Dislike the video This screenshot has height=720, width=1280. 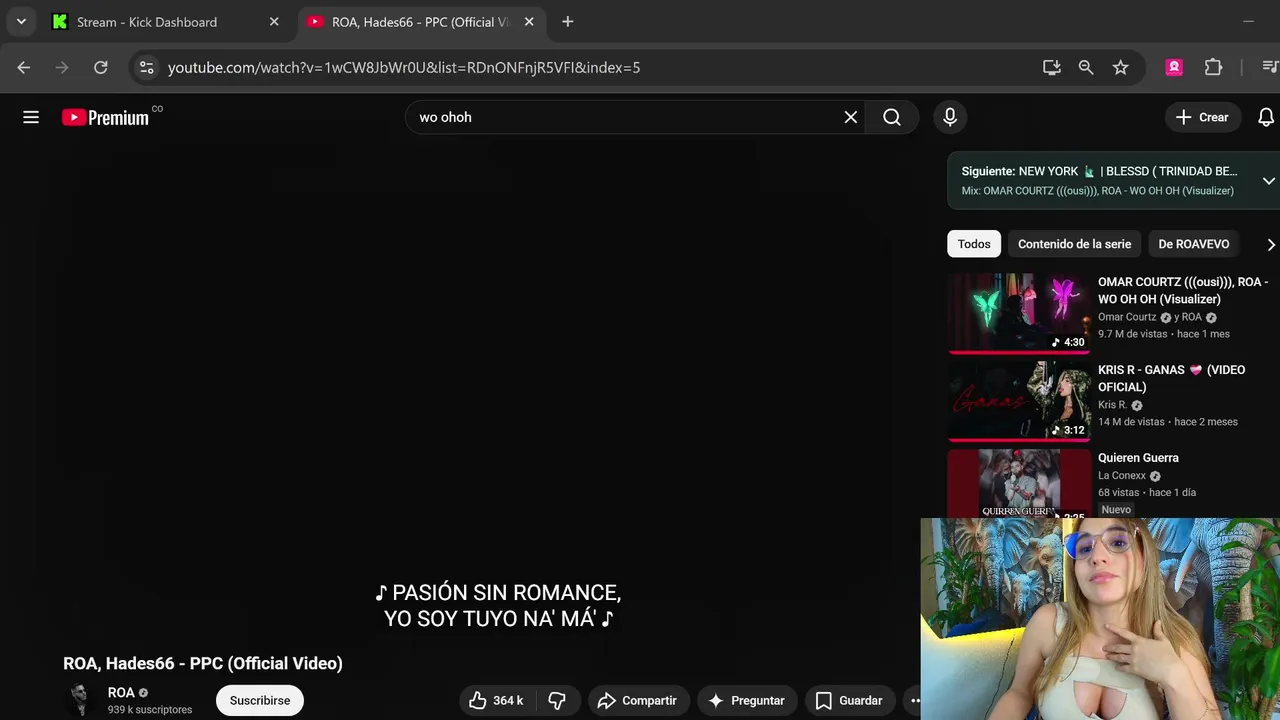click(558, 700)
